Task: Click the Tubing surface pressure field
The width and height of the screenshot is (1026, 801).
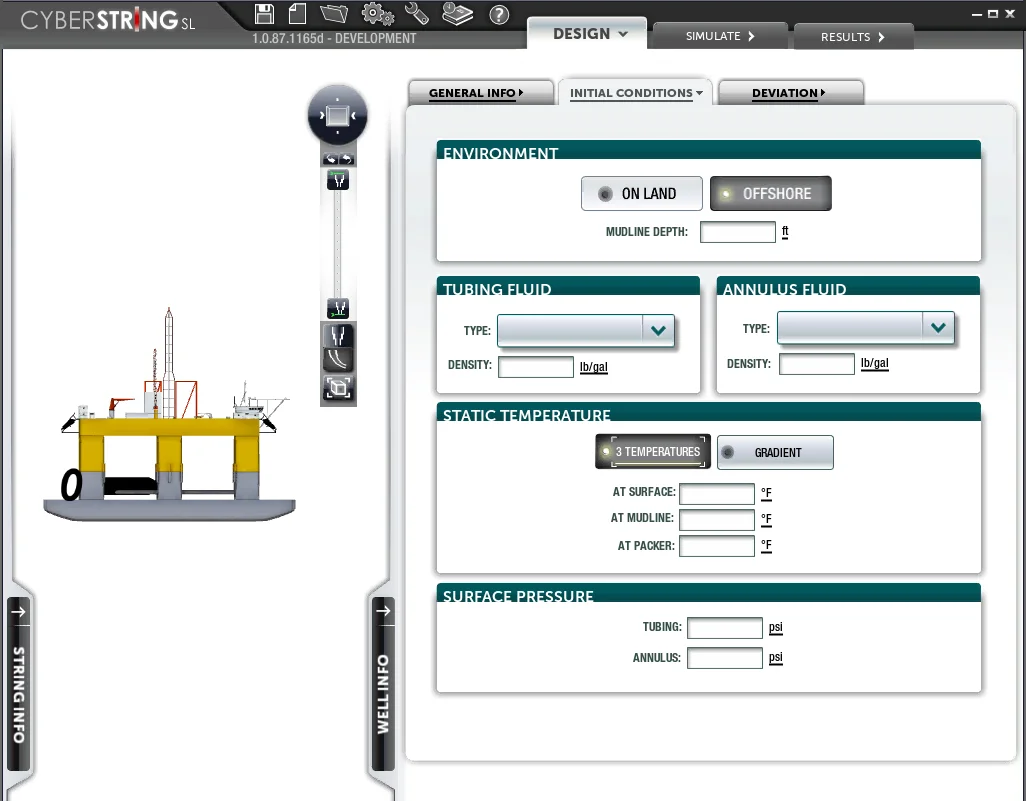Action: coord(724,628)
